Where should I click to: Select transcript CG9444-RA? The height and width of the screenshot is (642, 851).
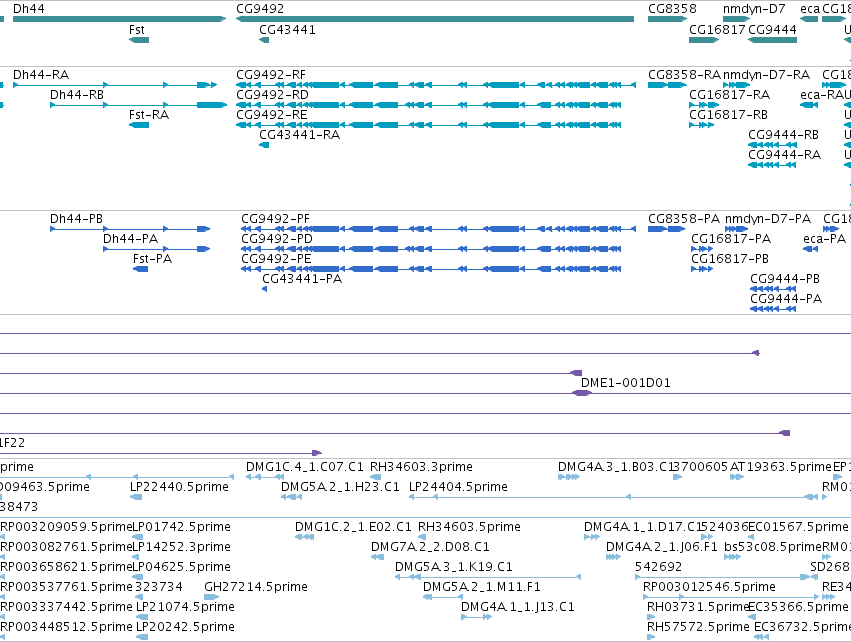coord(772,165)
